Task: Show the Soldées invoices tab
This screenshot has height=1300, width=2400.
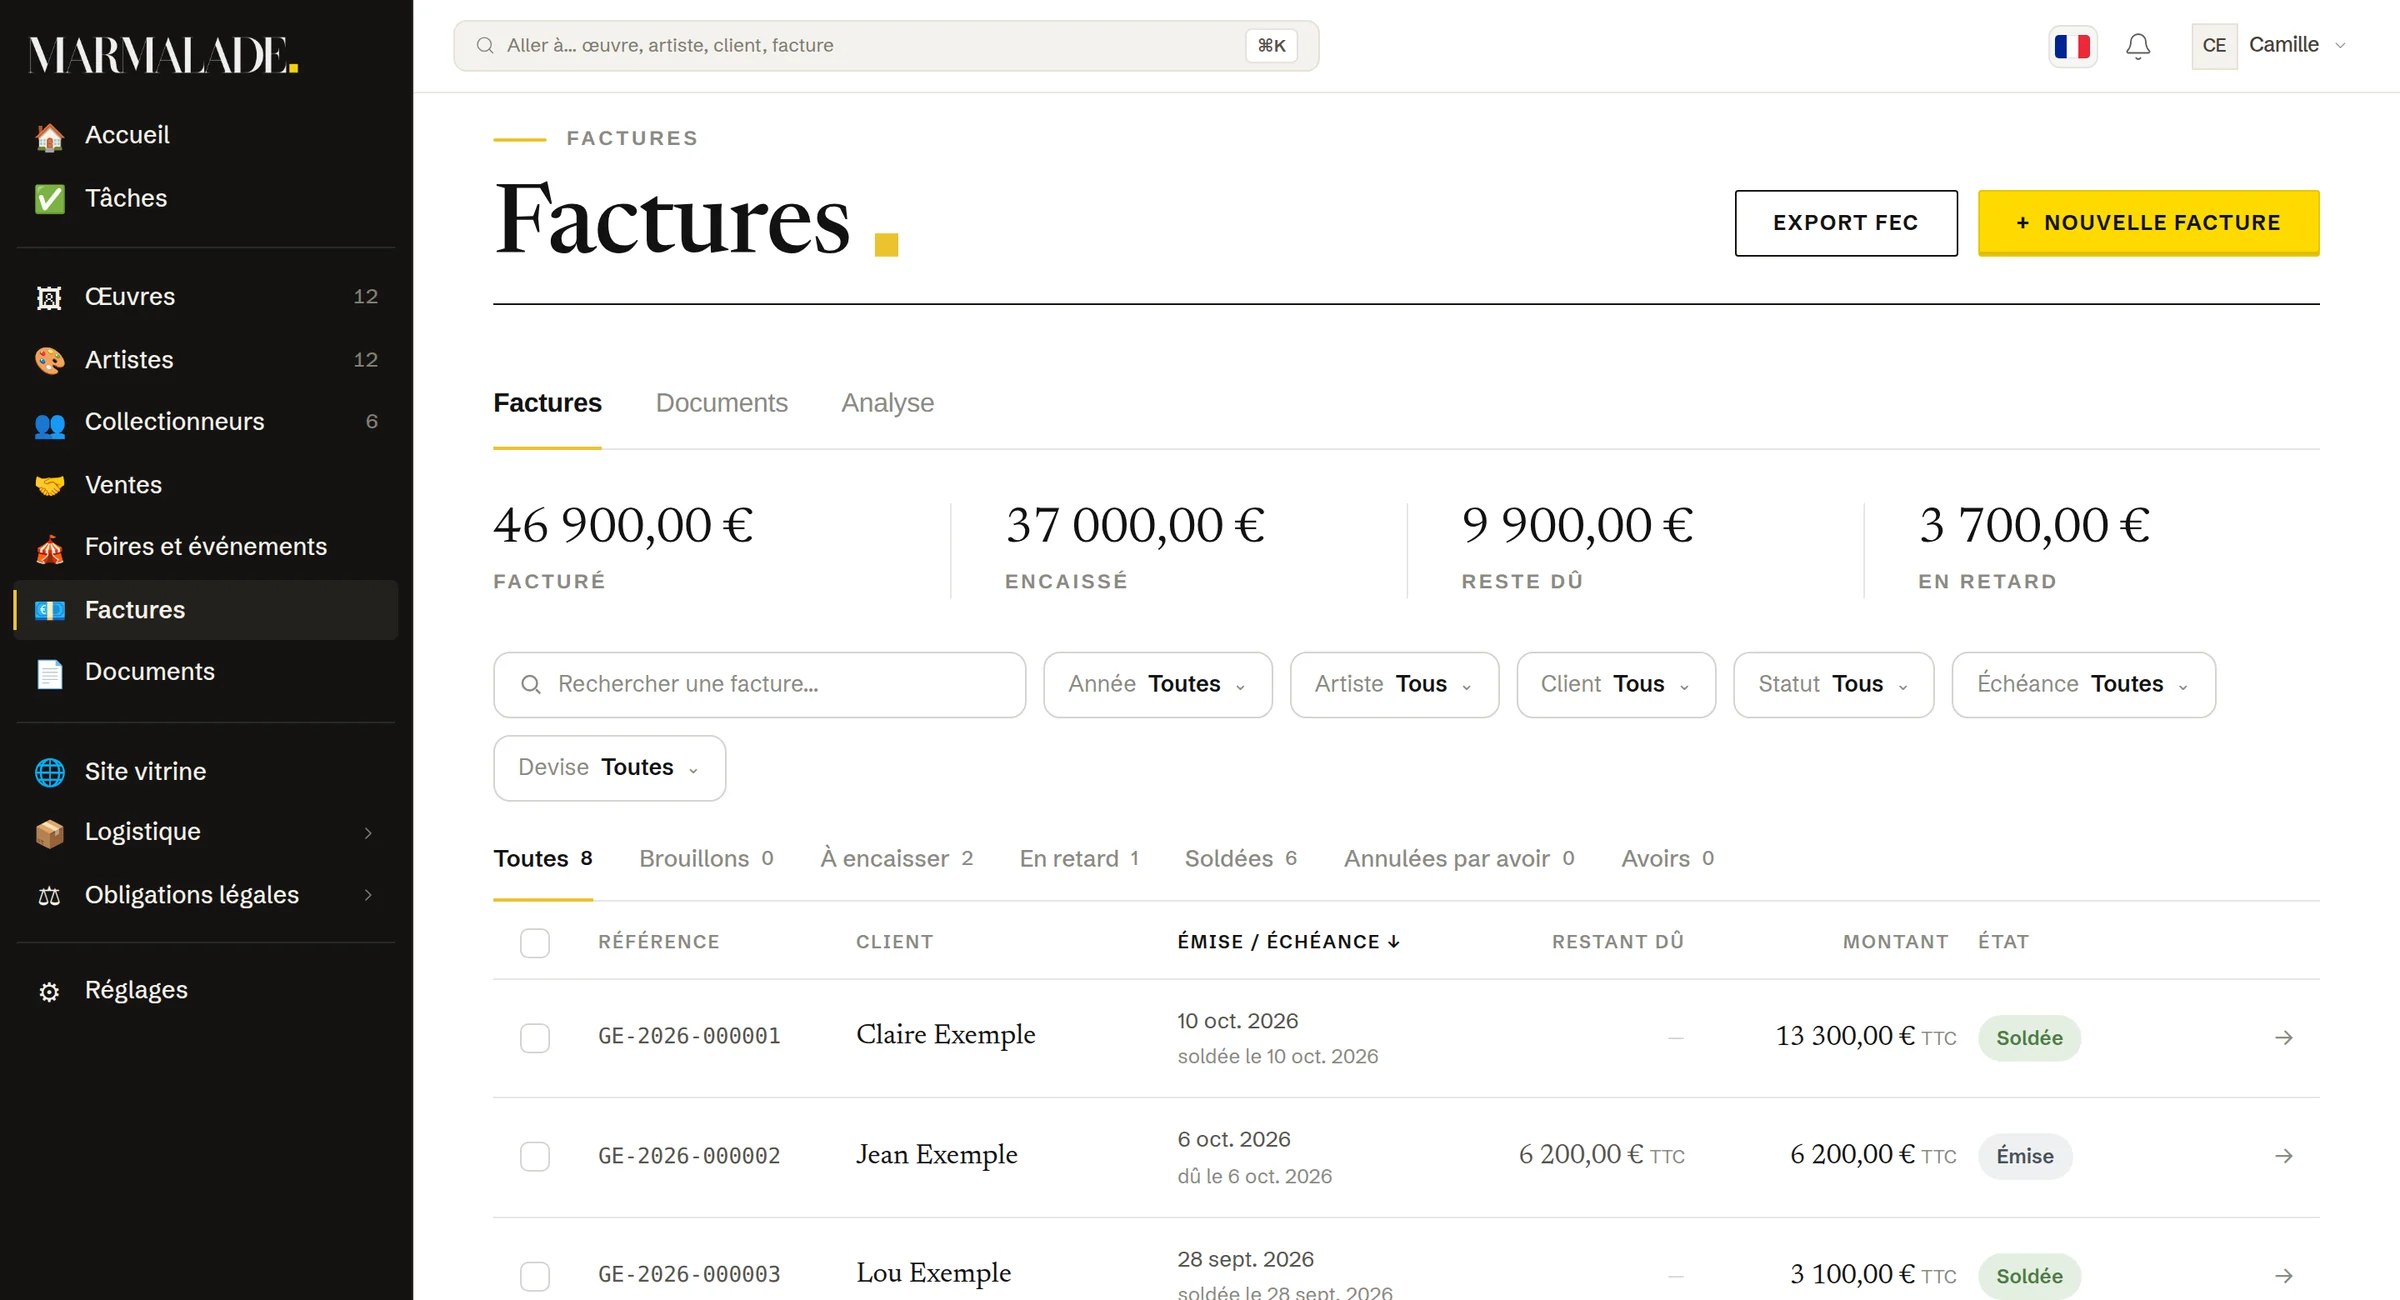Action: tap(1241, 859)
